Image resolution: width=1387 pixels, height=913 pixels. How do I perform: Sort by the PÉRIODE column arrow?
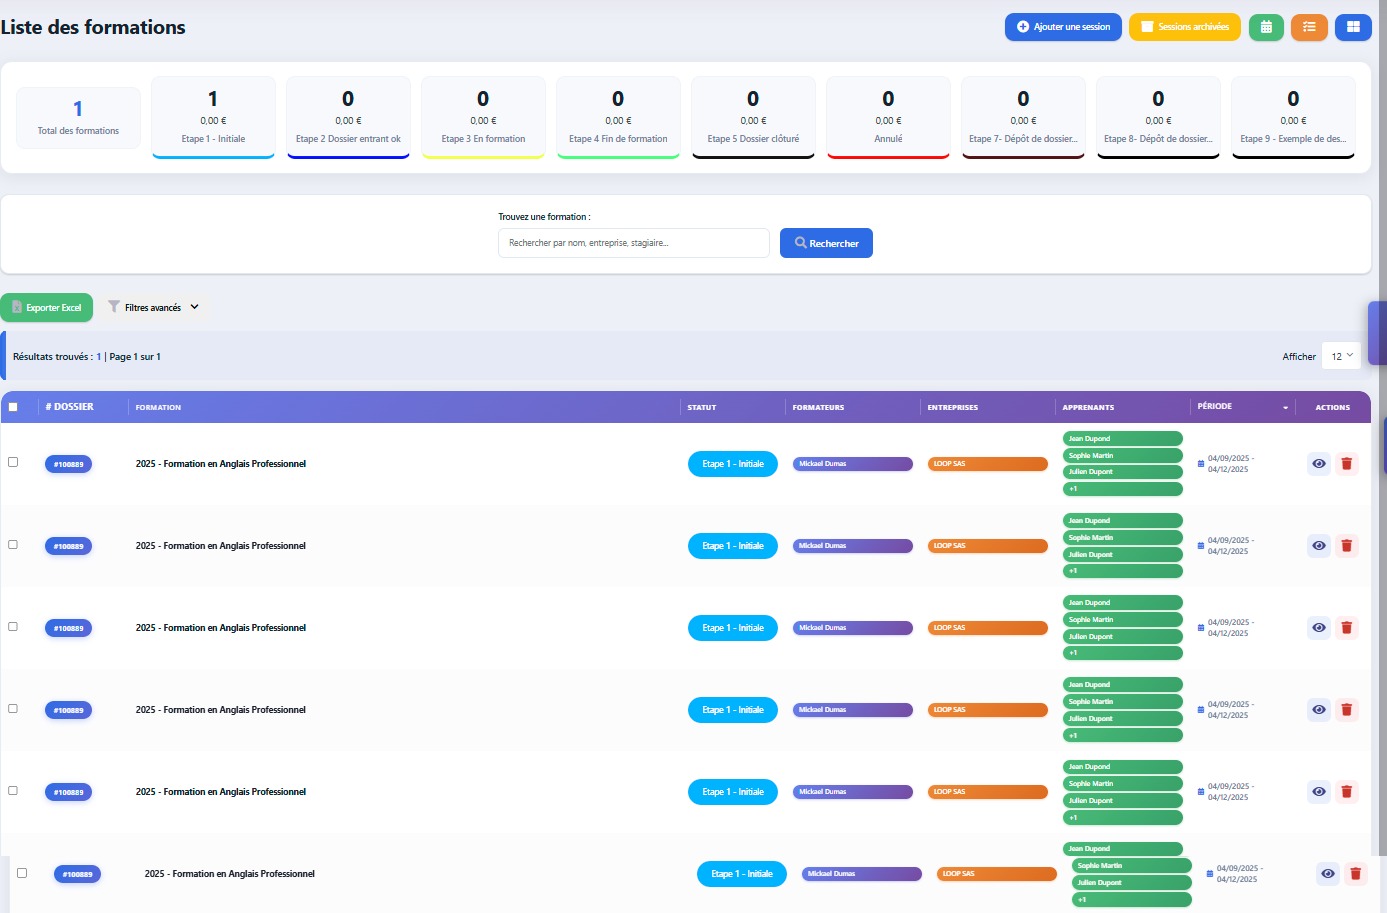(1285, 408)
